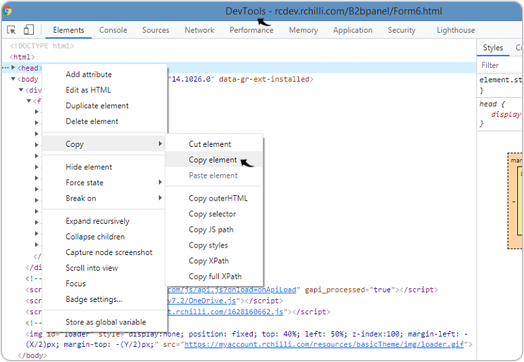The height and width of the screenshot is (362, 524).
Task: Open the Console tab
Action: (113, 30)
